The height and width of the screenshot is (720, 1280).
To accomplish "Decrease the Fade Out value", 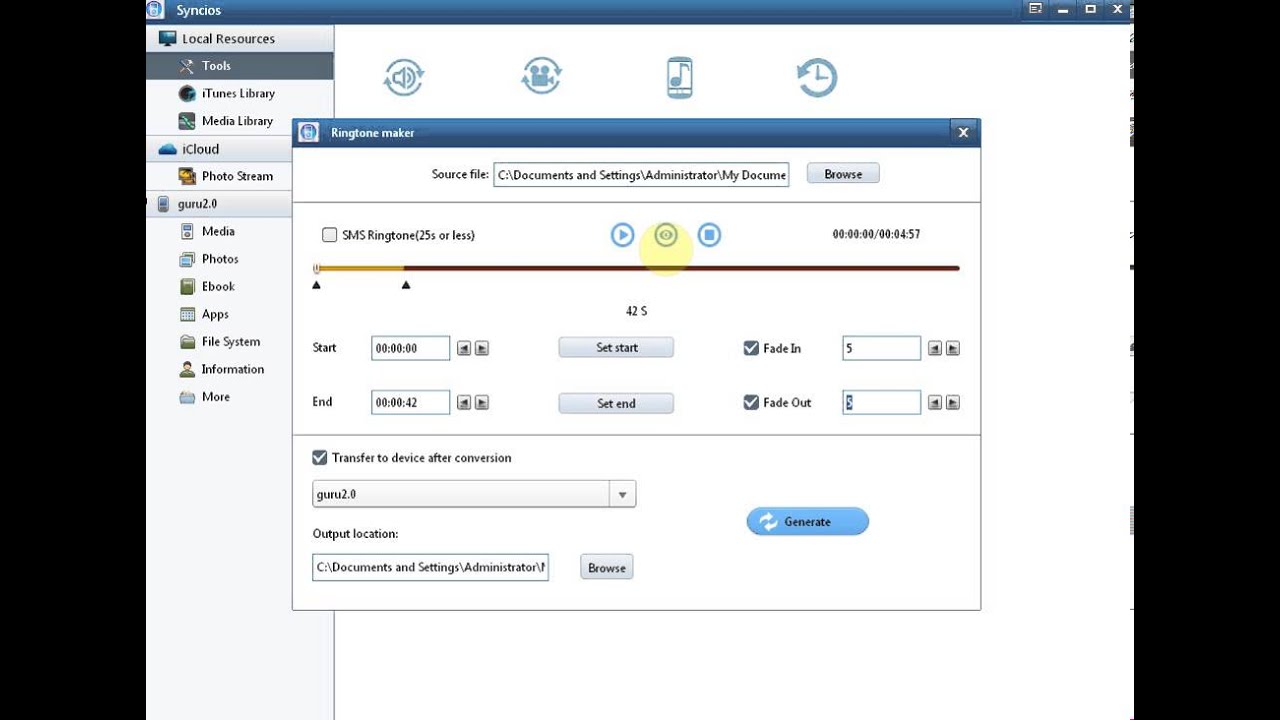I will click(x=934, y=403).
